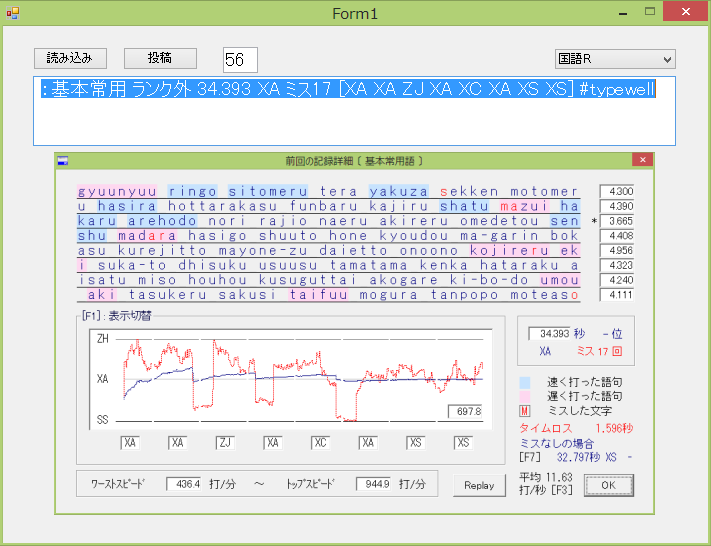This screenshot has width=711, height=546.
Task: Click the 前回の記録詳細 dialog title icon
Action: [x=63, y=161]
